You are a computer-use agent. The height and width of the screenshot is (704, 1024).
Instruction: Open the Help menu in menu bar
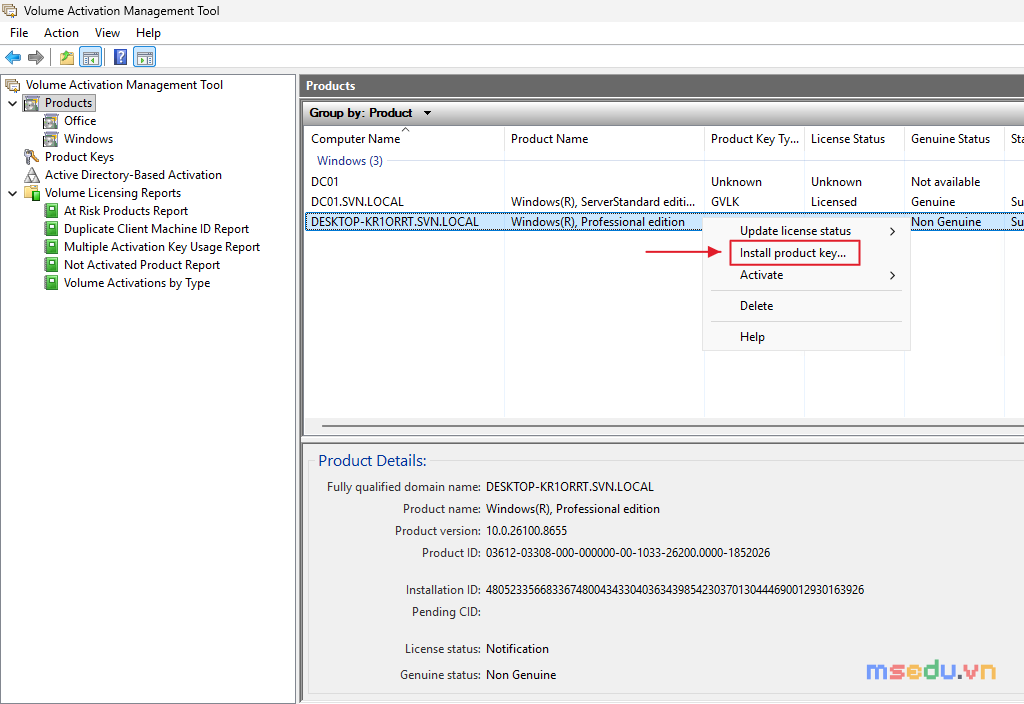(148, 33)
